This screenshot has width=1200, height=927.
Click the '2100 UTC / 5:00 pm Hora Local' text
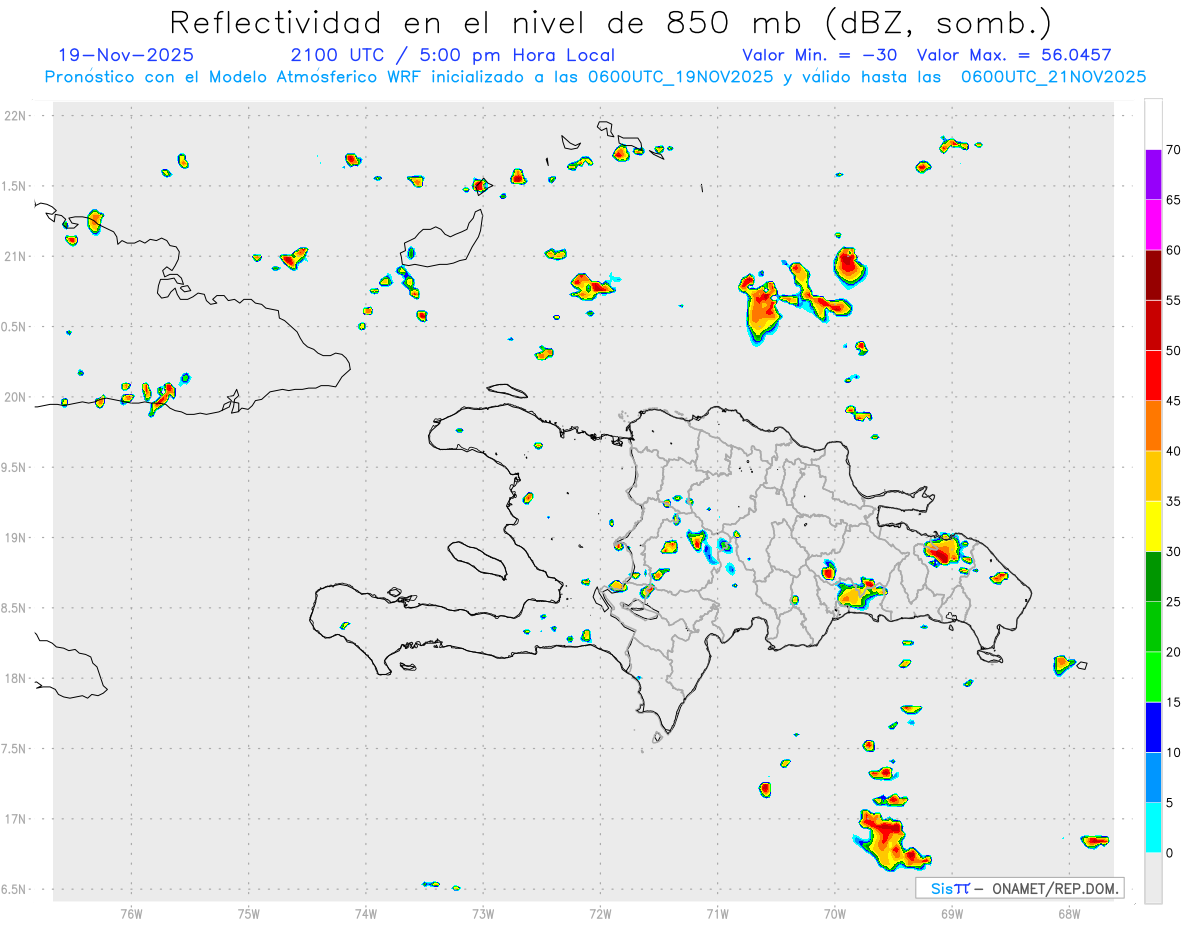(453, 55)
